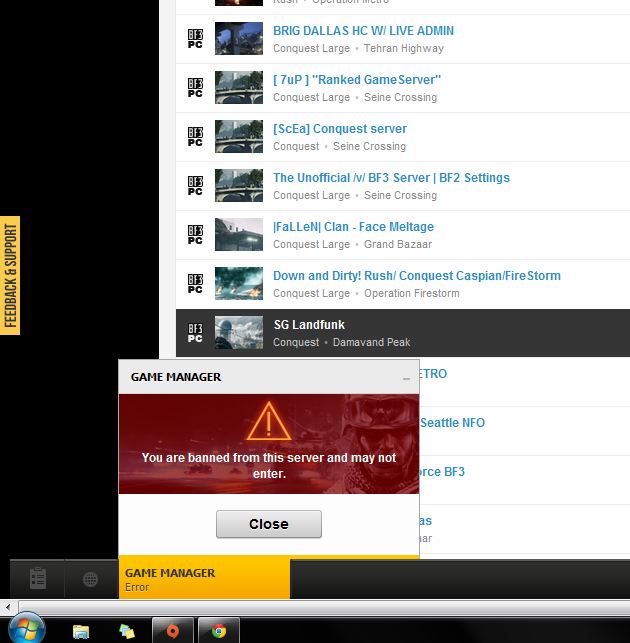Viewport: 630px width, 643px height.
Task: Click BF3 PC icon beside Down and Dirty
Action: click(x=195, y=284)
